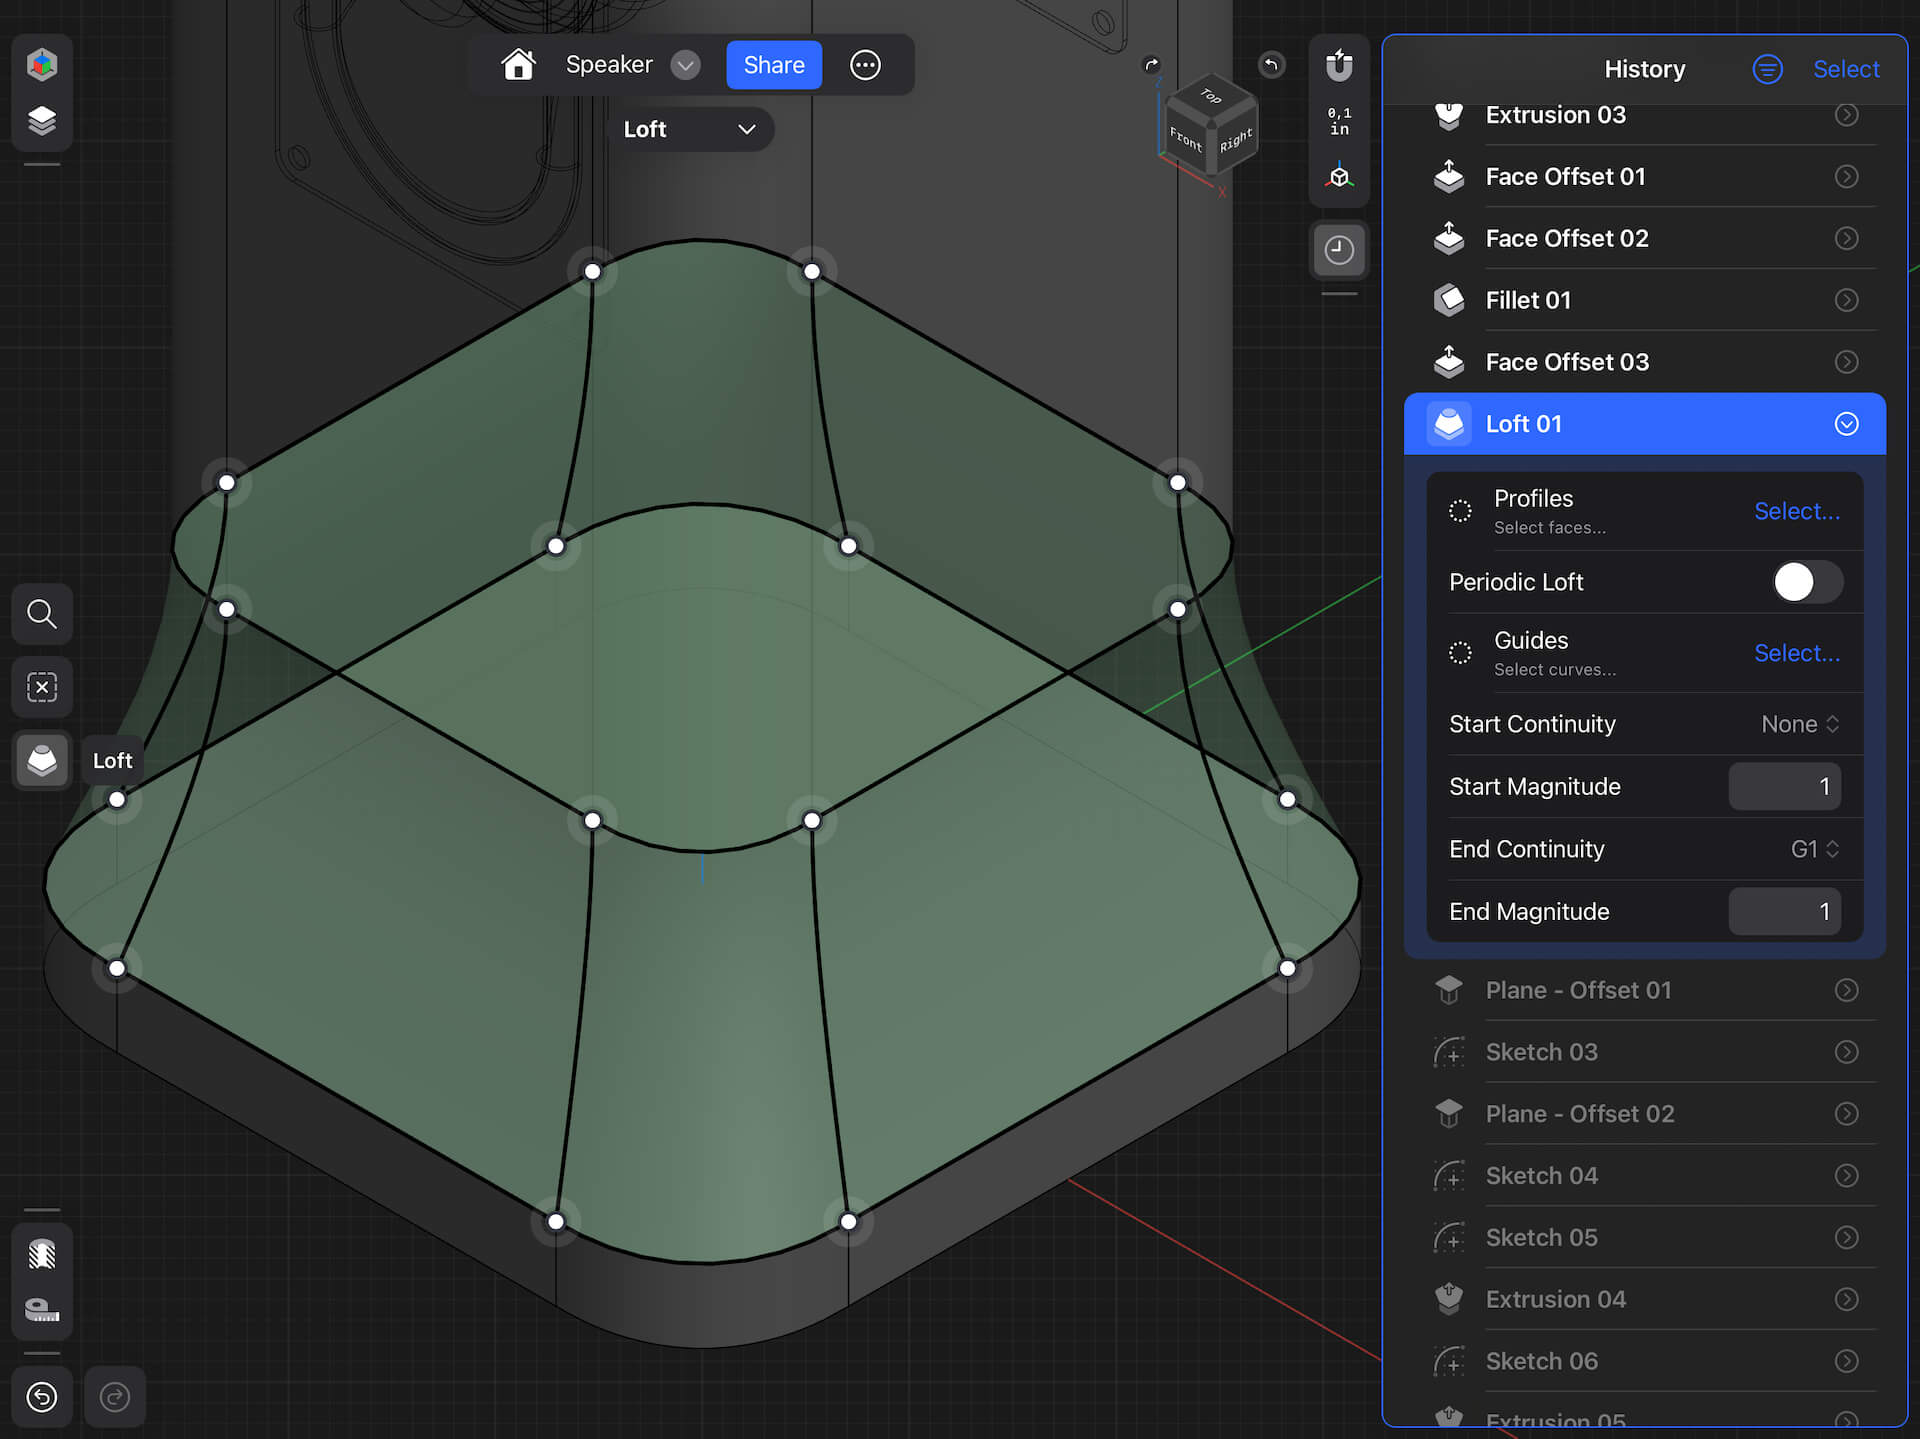The image size is (1920, 1439).
Task: Click the blue Share button
Action: 774,65
